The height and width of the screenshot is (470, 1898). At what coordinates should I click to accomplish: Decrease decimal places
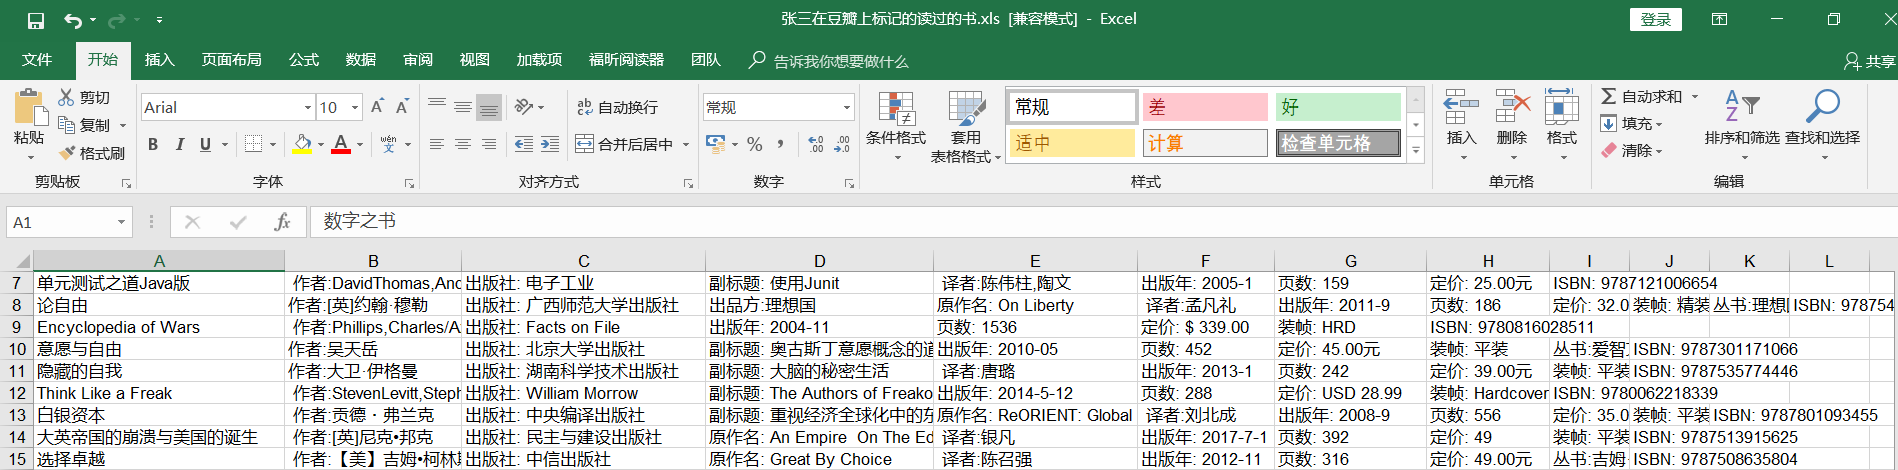click(x=842, y=144)
